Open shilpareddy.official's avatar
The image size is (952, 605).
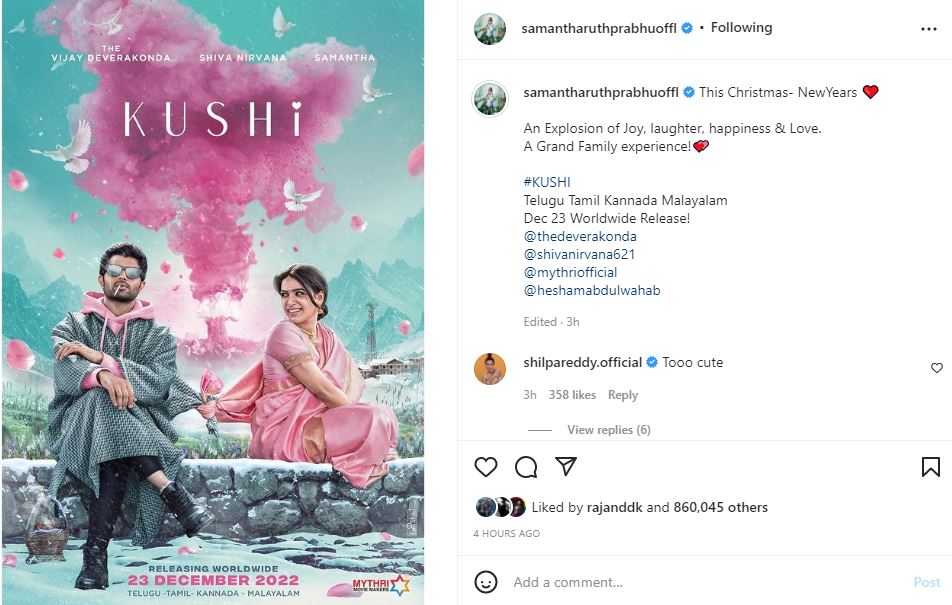click(490, 369)
